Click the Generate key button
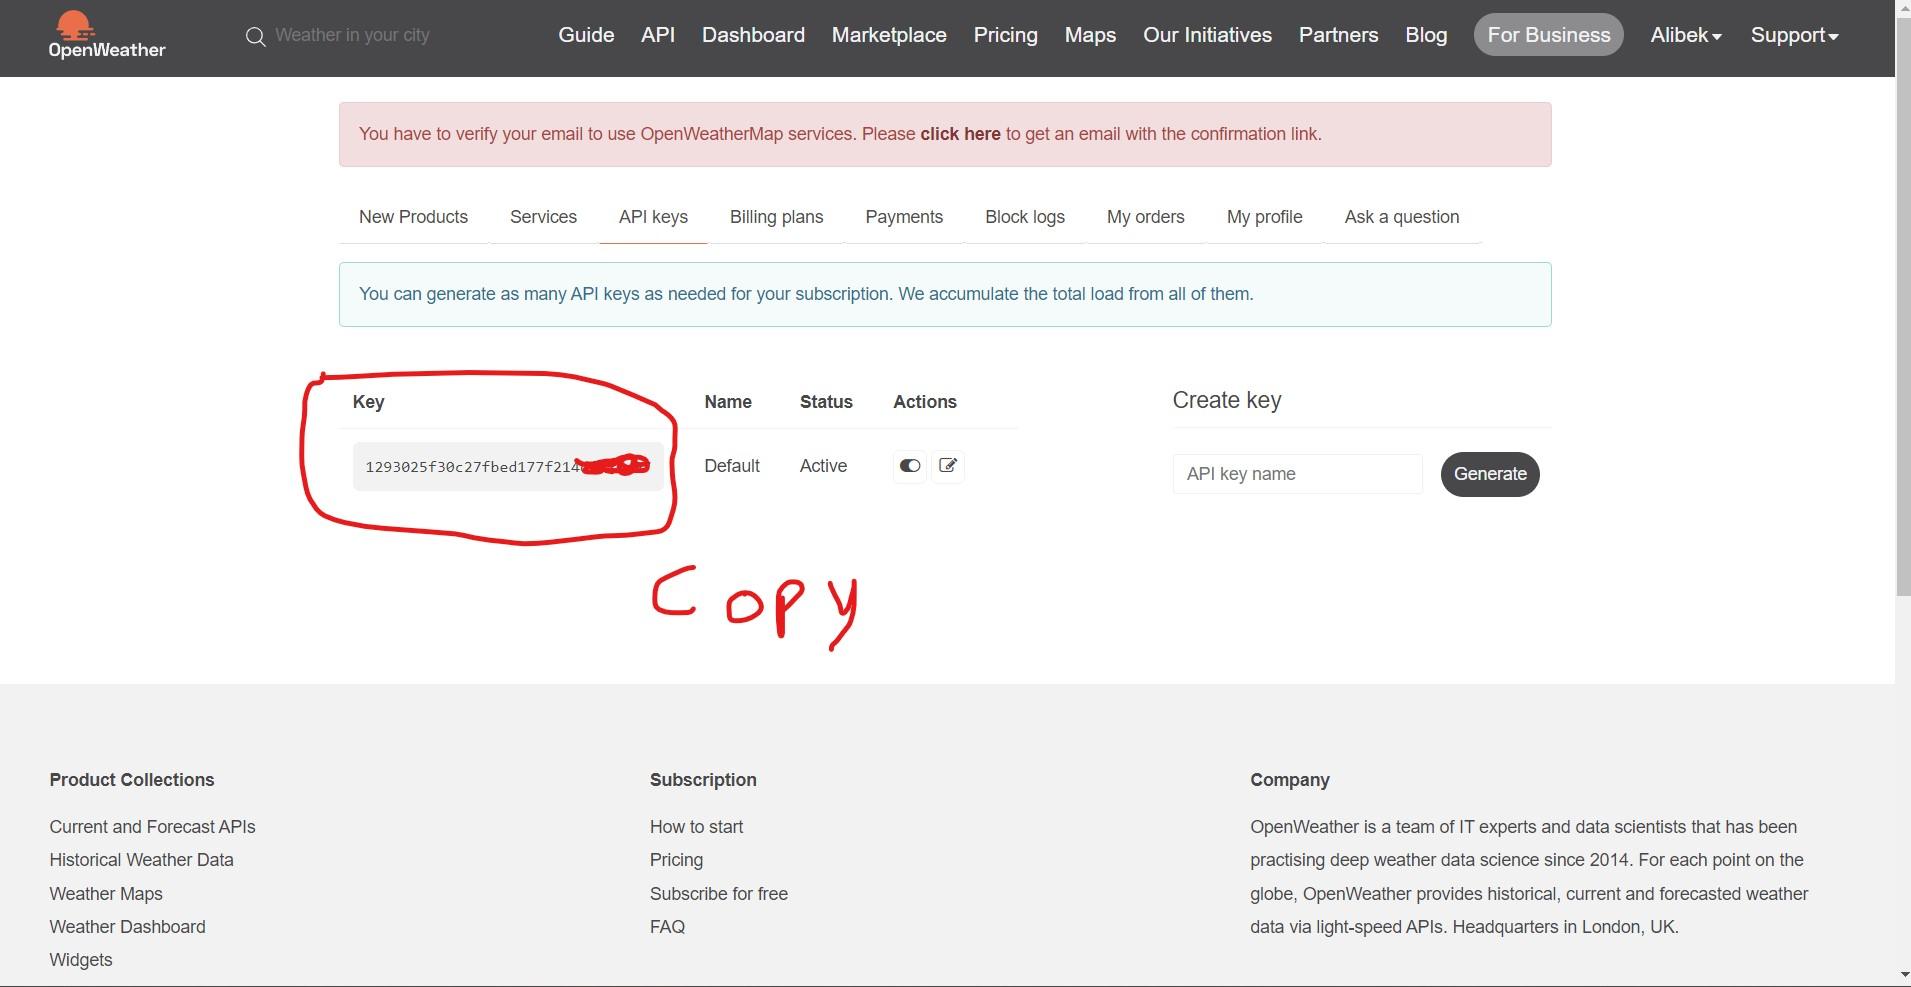The height and width of the screenshot is (987, 1911). coord(1490,474)
